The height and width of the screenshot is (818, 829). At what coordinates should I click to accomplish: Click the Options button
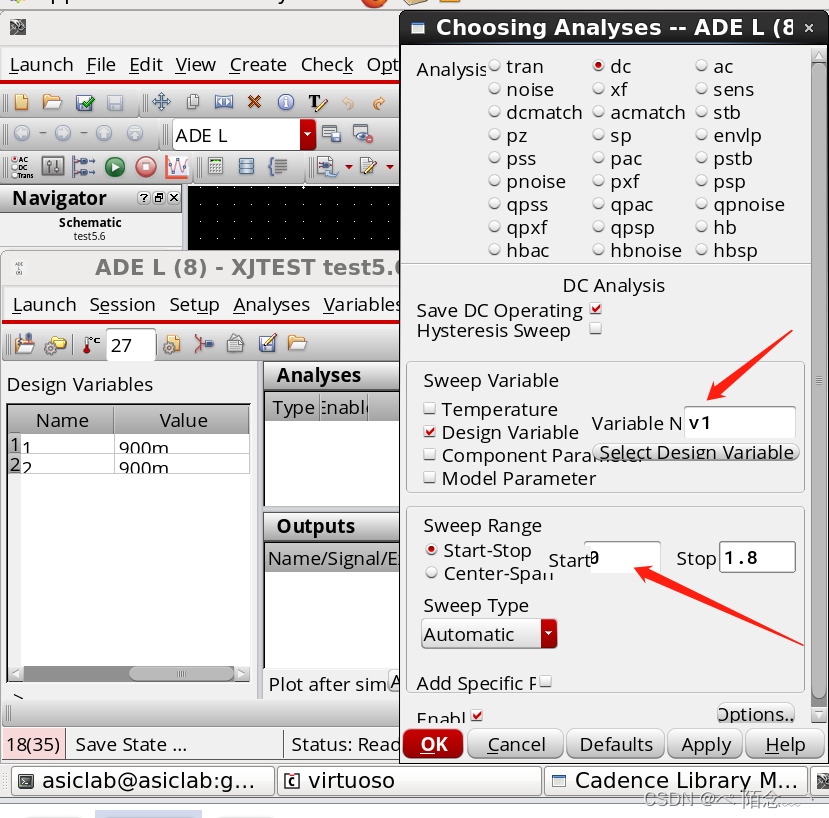[x=756, y=714]
